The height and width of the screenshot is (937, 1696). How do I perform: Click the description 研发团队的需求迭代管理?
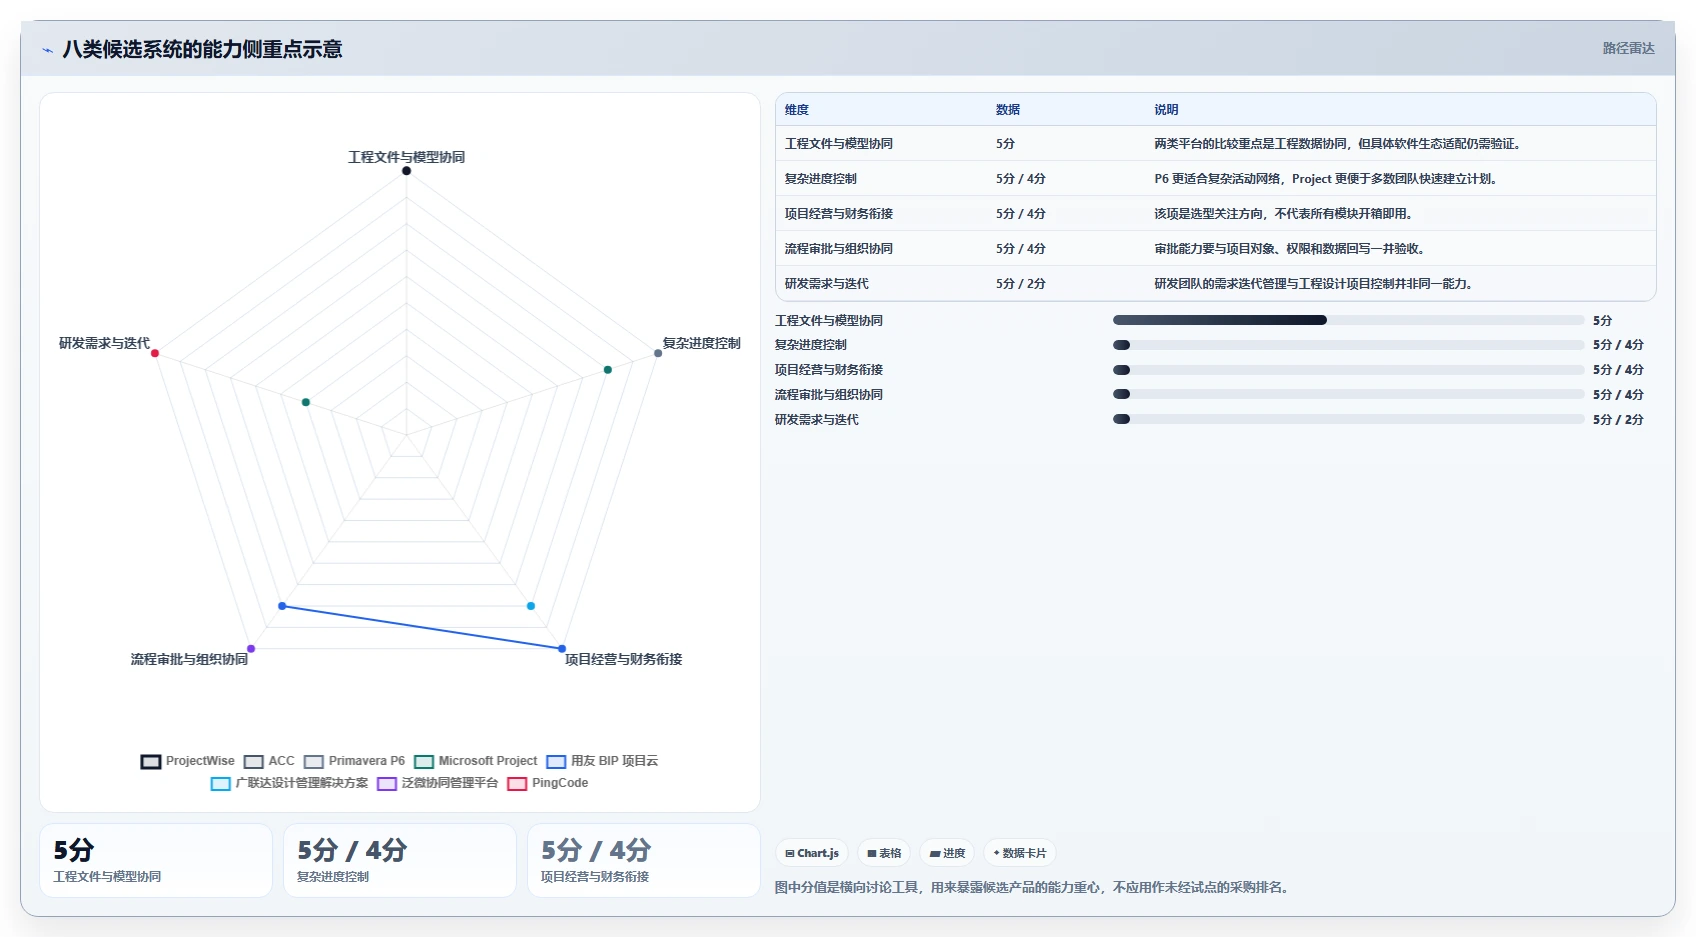click(x=1314, y=284)
